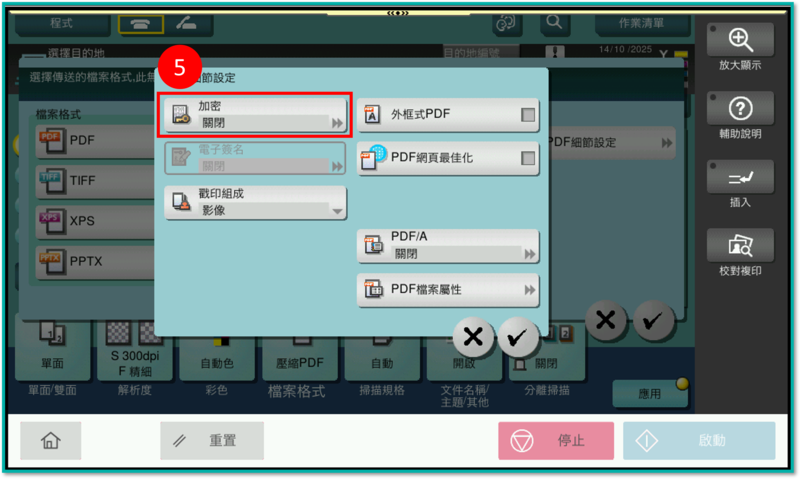This screenshot has width=800, height=479.
Task: Click the 停止 stop button
Action: 556,441
